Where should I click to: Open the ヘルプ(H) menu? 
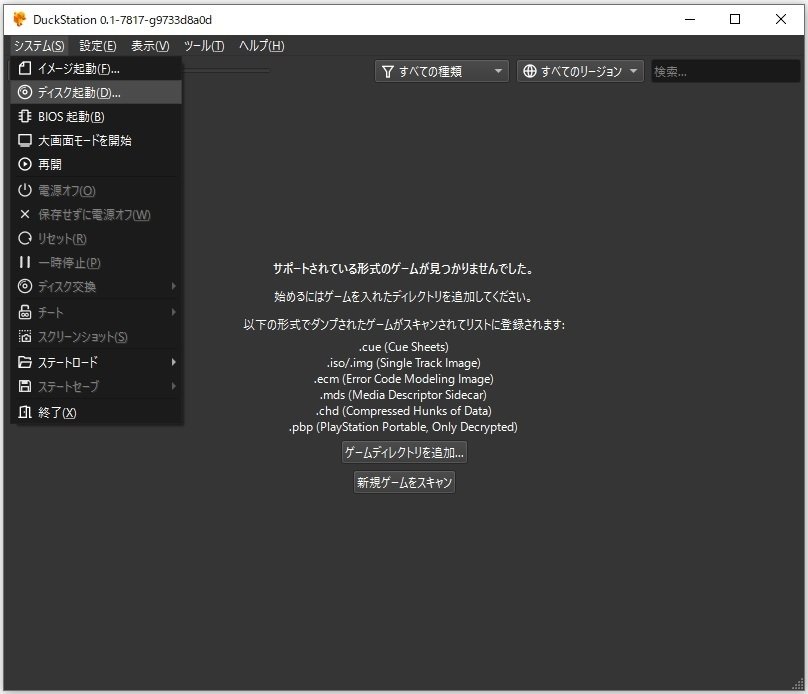[x=261, y=46]
